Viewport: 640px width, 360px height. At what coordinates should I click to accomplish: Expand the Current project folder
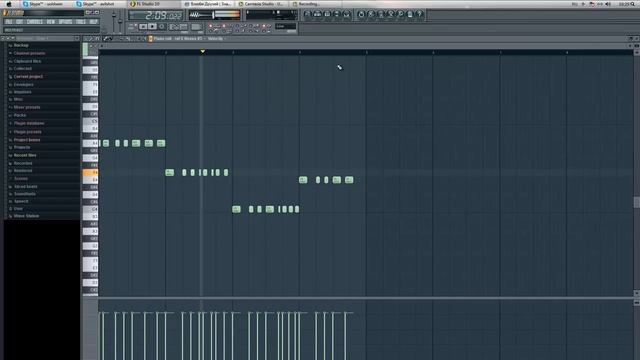tap(28, 76)
